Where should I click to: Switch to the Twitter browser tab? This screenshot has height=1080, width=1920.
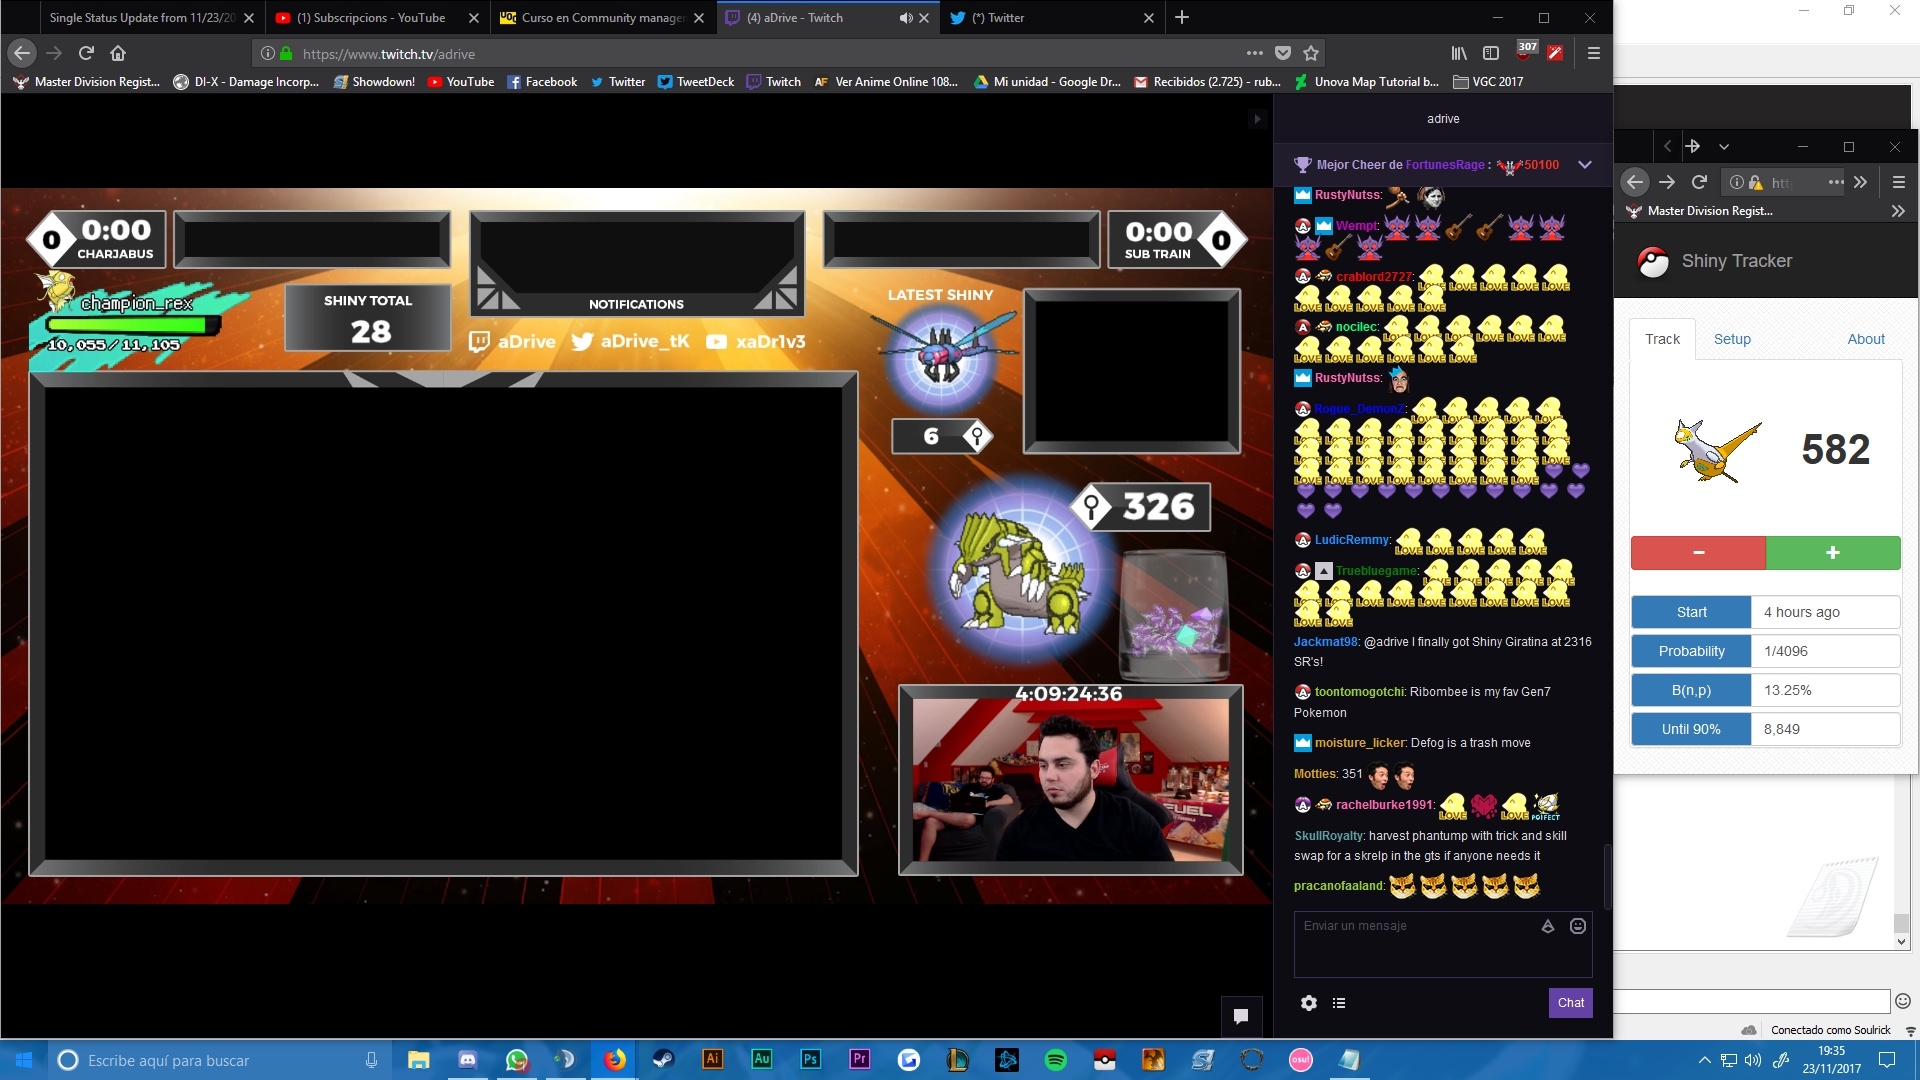[1052, 18]
